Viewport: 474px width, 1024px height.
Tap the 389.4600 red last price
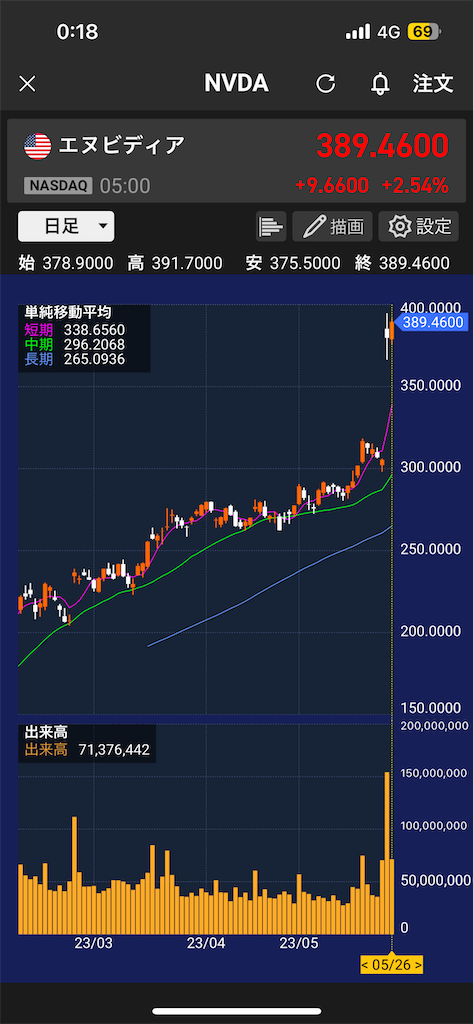pos(383,145)
